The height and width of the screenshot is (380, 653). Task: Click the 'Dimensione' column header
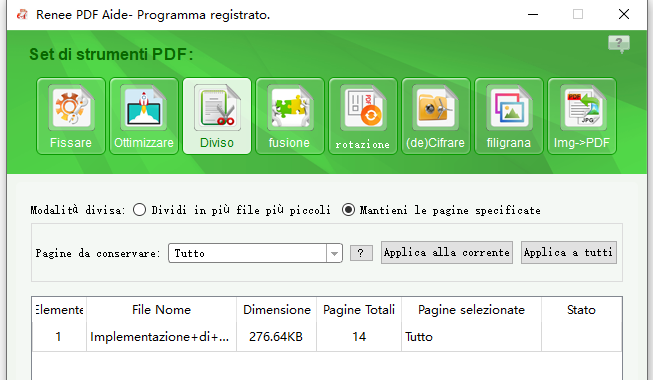[277, 310]
